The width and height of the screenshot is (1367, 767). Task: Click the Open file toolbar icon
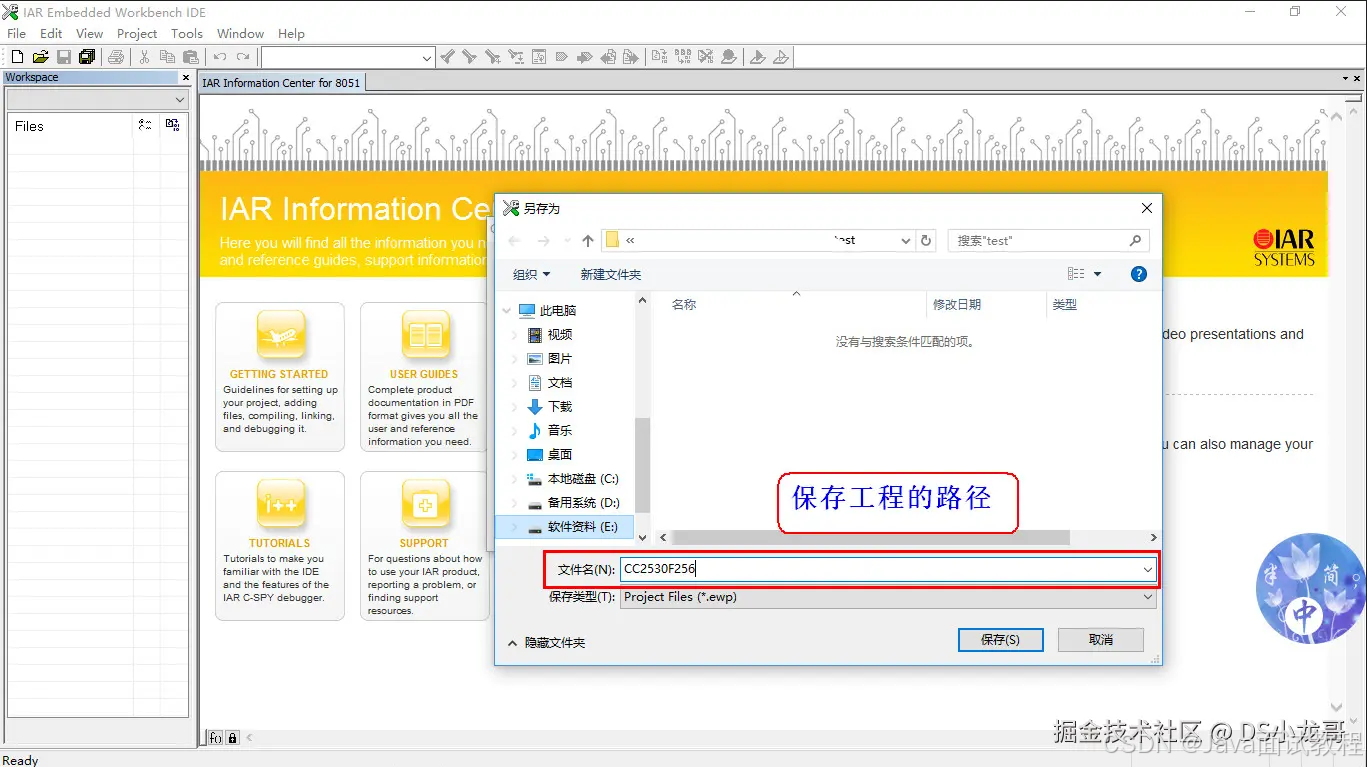[40, 57]
